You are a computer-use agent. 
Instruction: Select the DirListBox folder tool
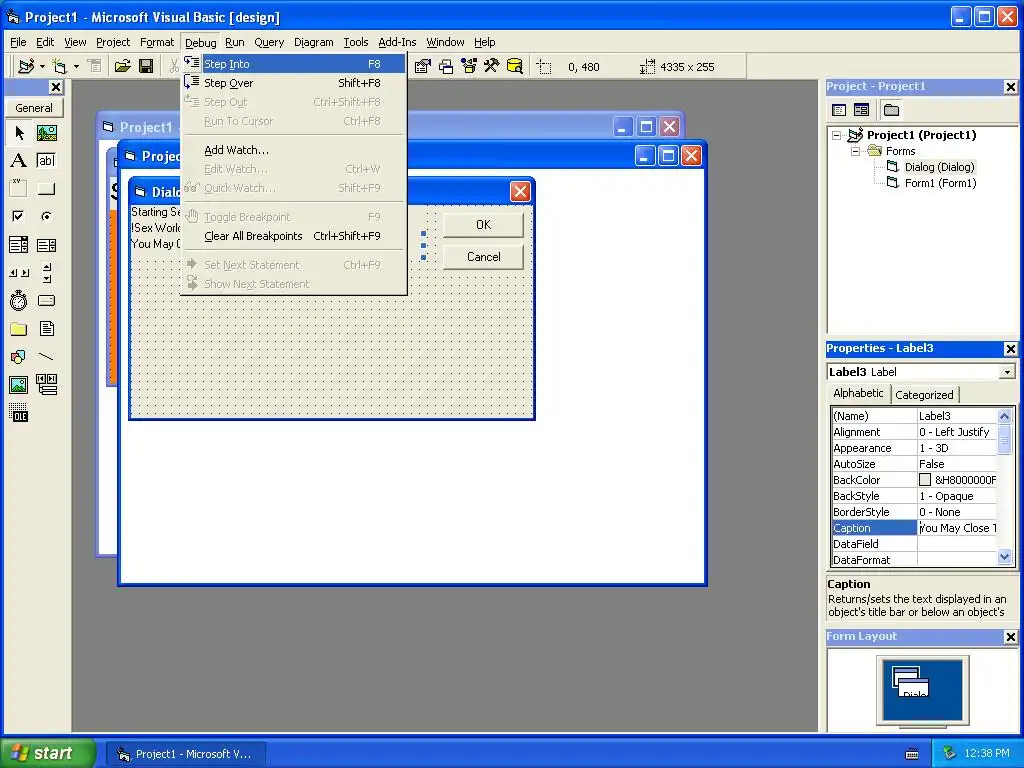pyautogui.click(x=19, y=328)
